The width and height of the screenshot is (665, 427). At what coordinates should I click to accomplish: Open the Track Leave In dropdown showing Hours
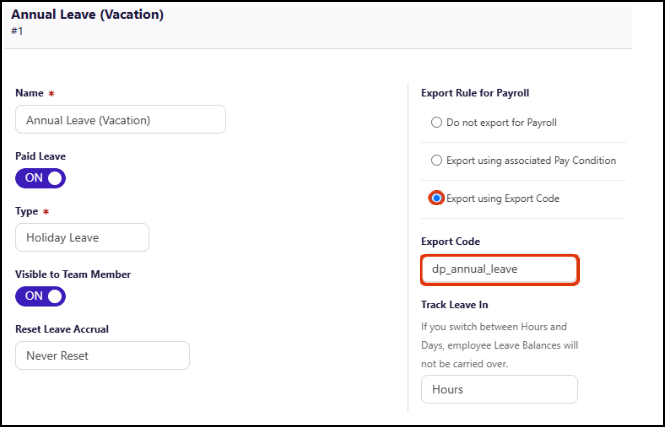coord(498,389)
